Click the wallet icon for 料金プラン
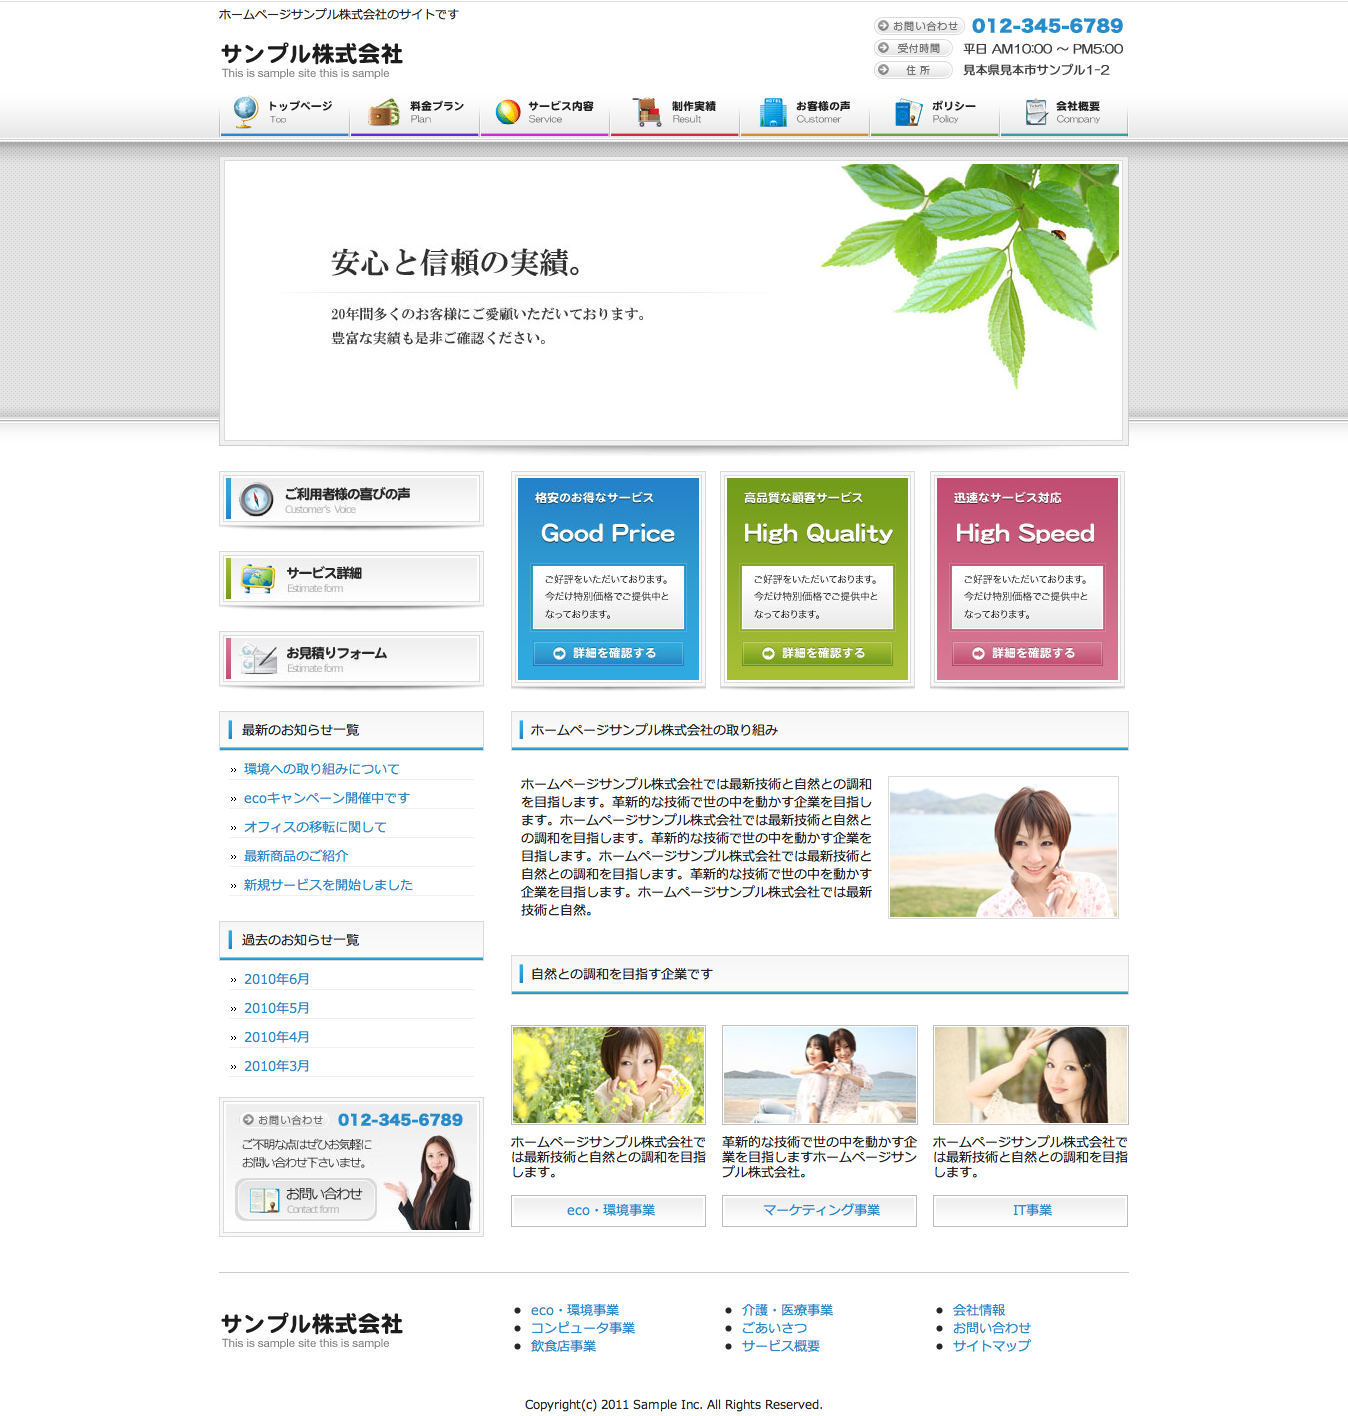Screen dimensions: 1348x1416 (x=384, y=112)
